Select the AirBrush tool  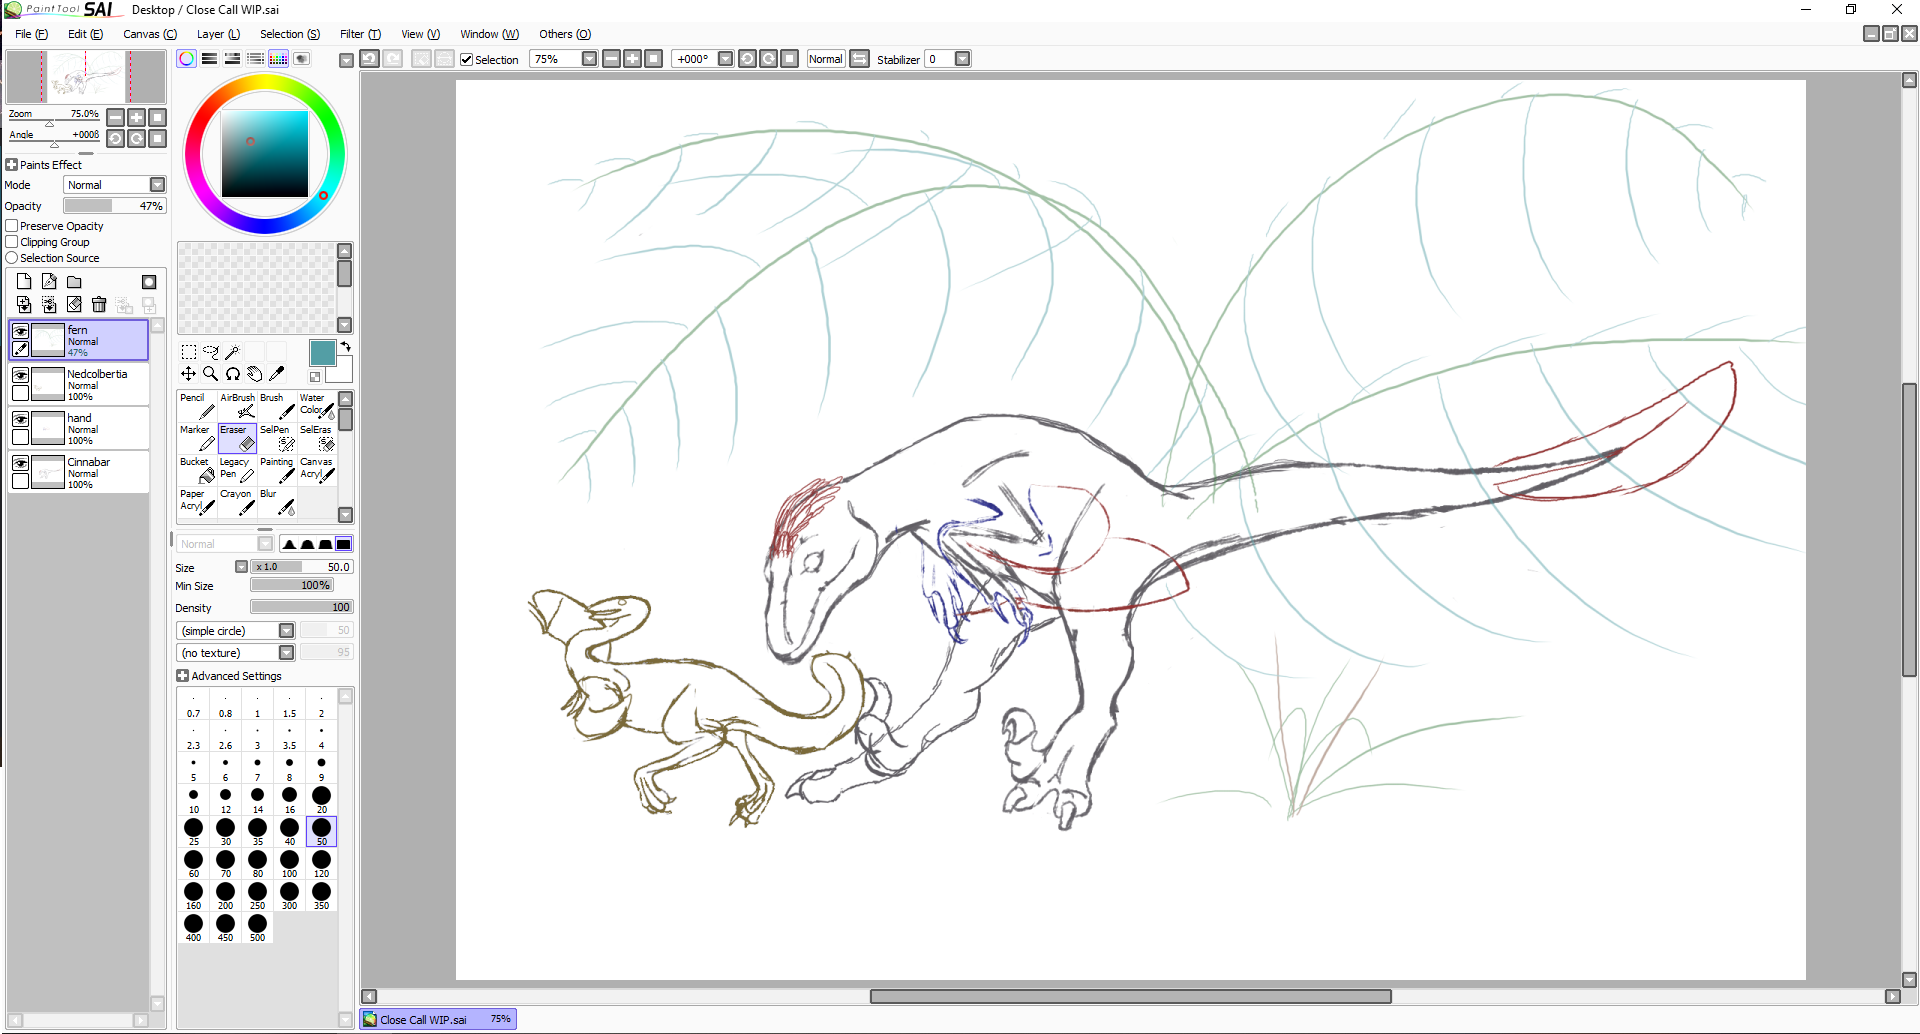(238, 405)
